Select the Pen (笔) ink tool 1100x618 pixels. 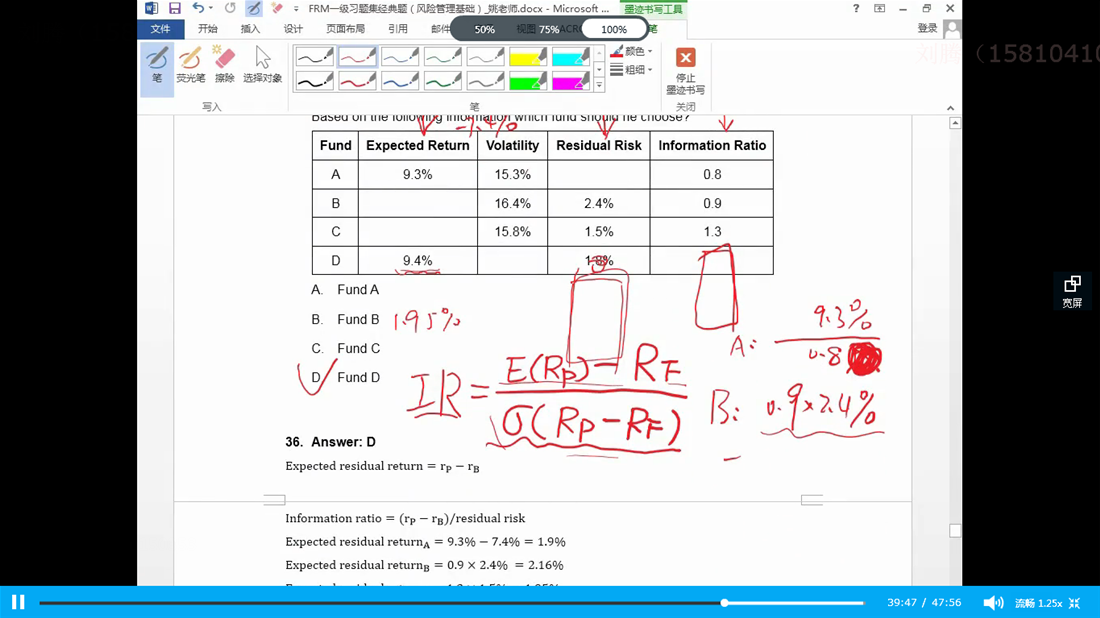pyautogui.click(x=157, y=66)
